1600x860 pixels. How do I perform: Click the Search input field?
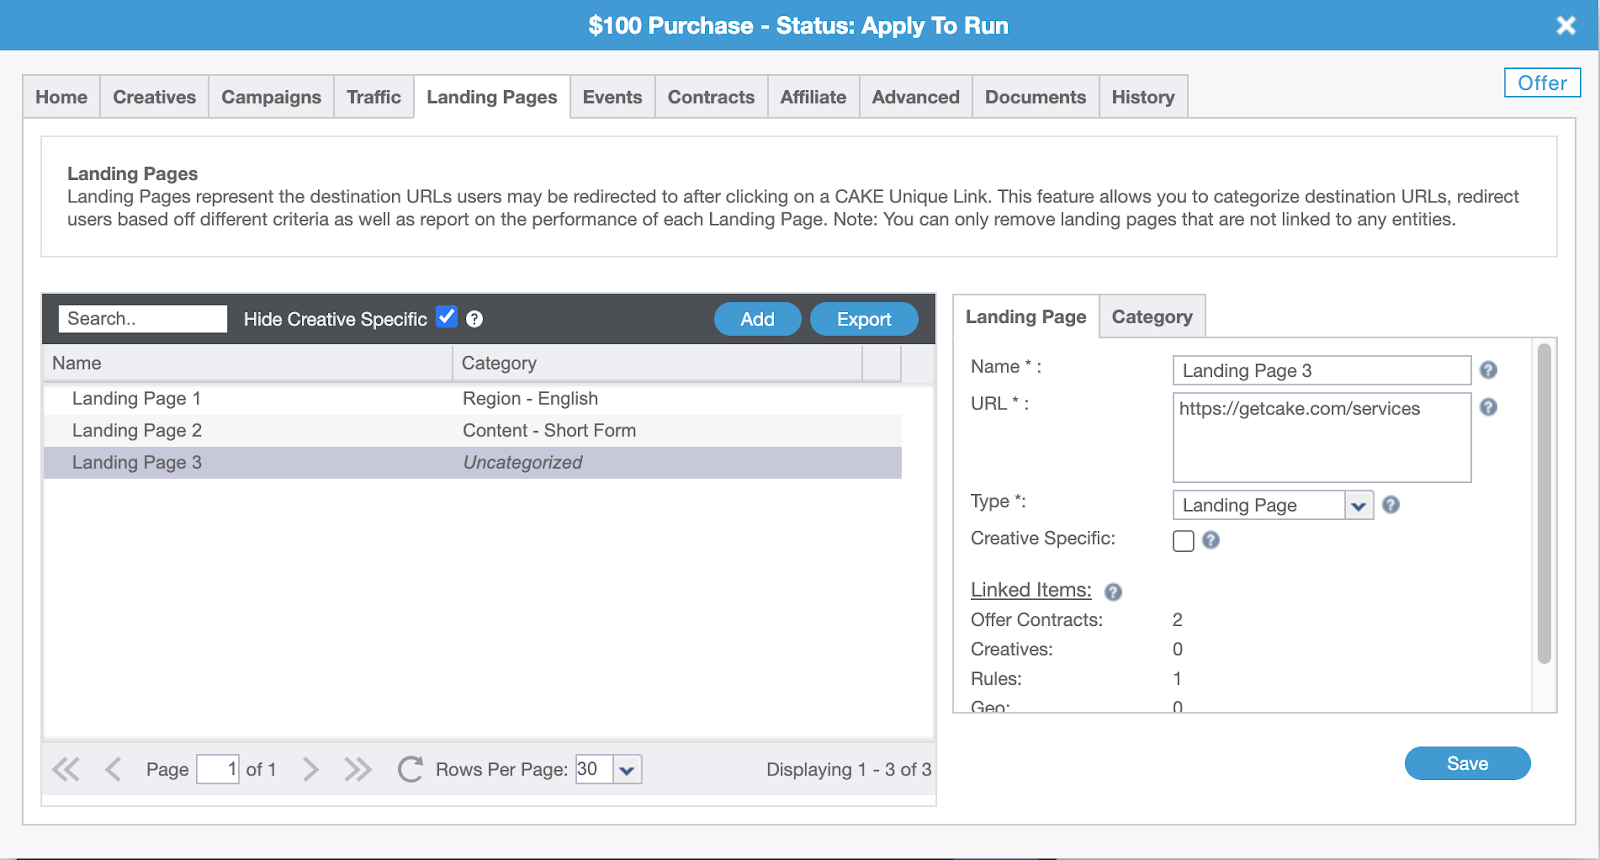click(x=142, y=319)
